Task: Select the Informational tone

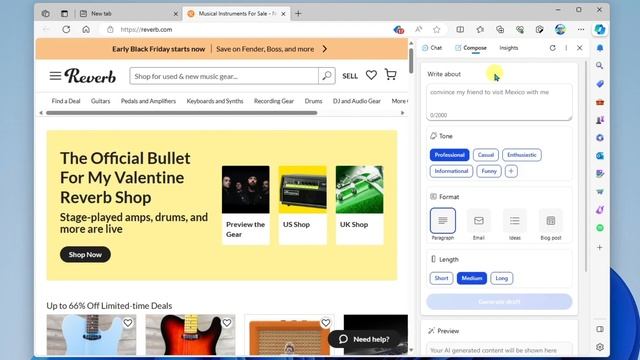Action: [x=451, y=171]
